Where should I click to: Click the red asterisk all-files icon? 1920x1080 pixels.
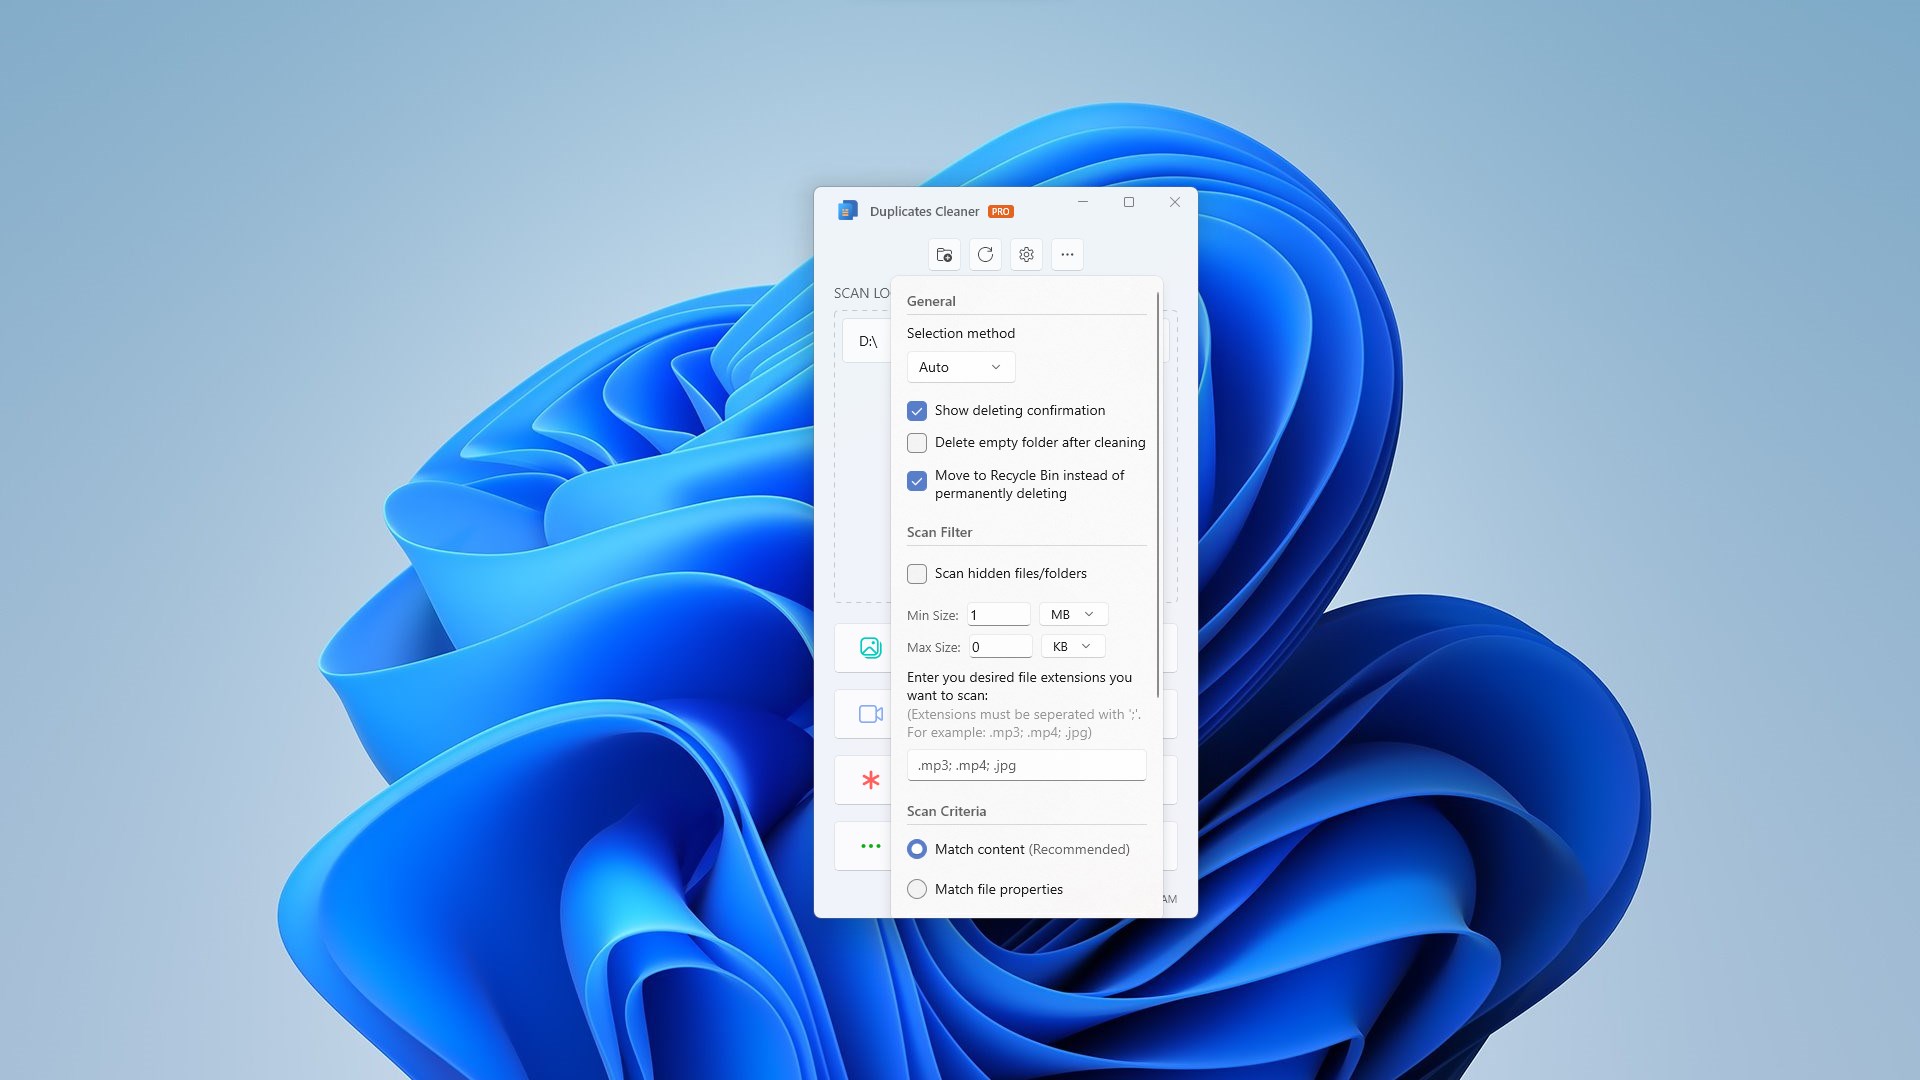870,780
